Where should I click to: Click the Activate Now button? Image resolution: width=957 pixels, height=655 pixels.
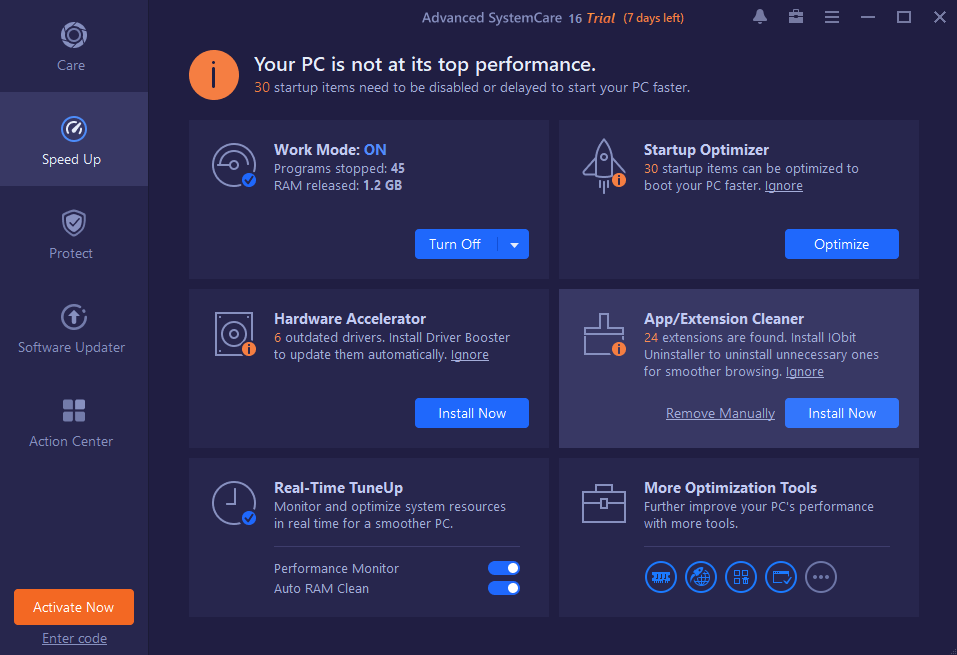tap(74, 607)
